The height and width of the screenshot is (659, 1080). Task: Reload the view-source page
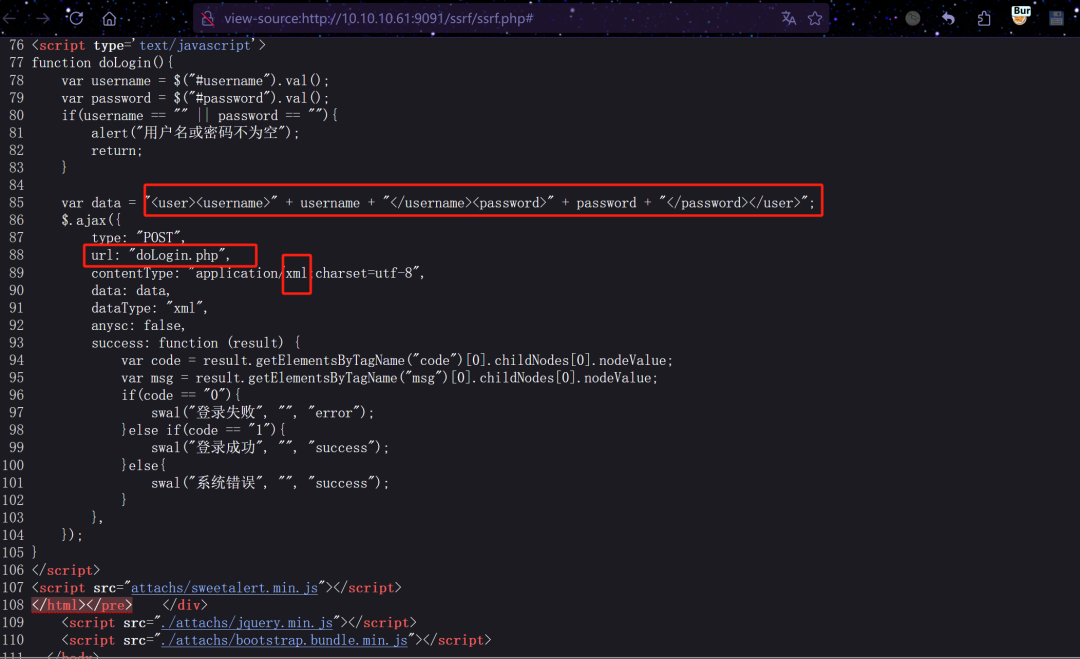(x=76, y=18)
